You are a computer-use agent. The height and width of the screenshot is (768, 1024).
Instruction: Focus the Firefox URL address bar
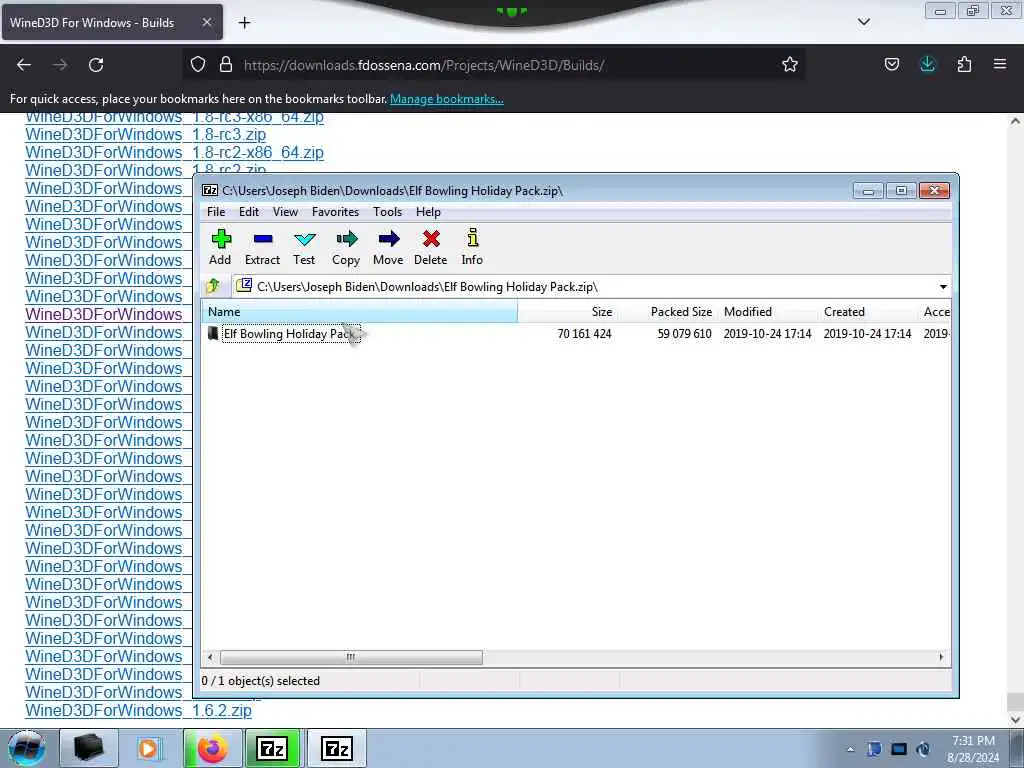pyautogui.click(x=494, y=65)
